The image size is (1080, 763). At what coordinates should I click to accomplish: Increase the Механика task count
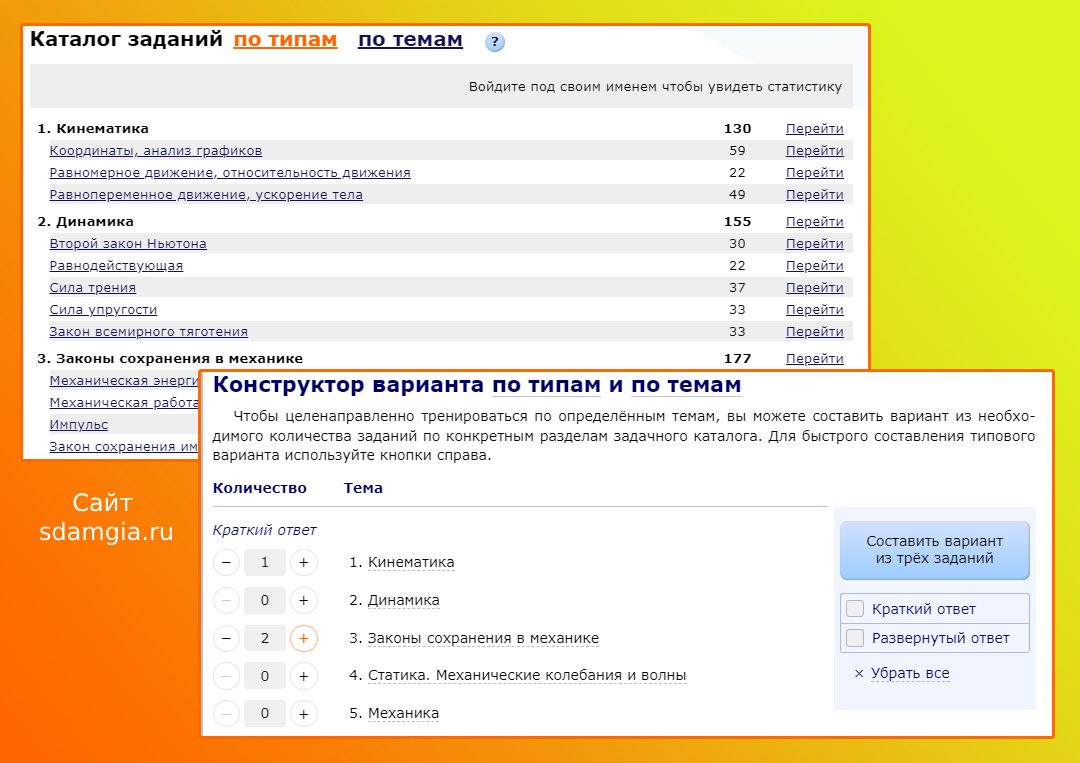coord(304,714)
